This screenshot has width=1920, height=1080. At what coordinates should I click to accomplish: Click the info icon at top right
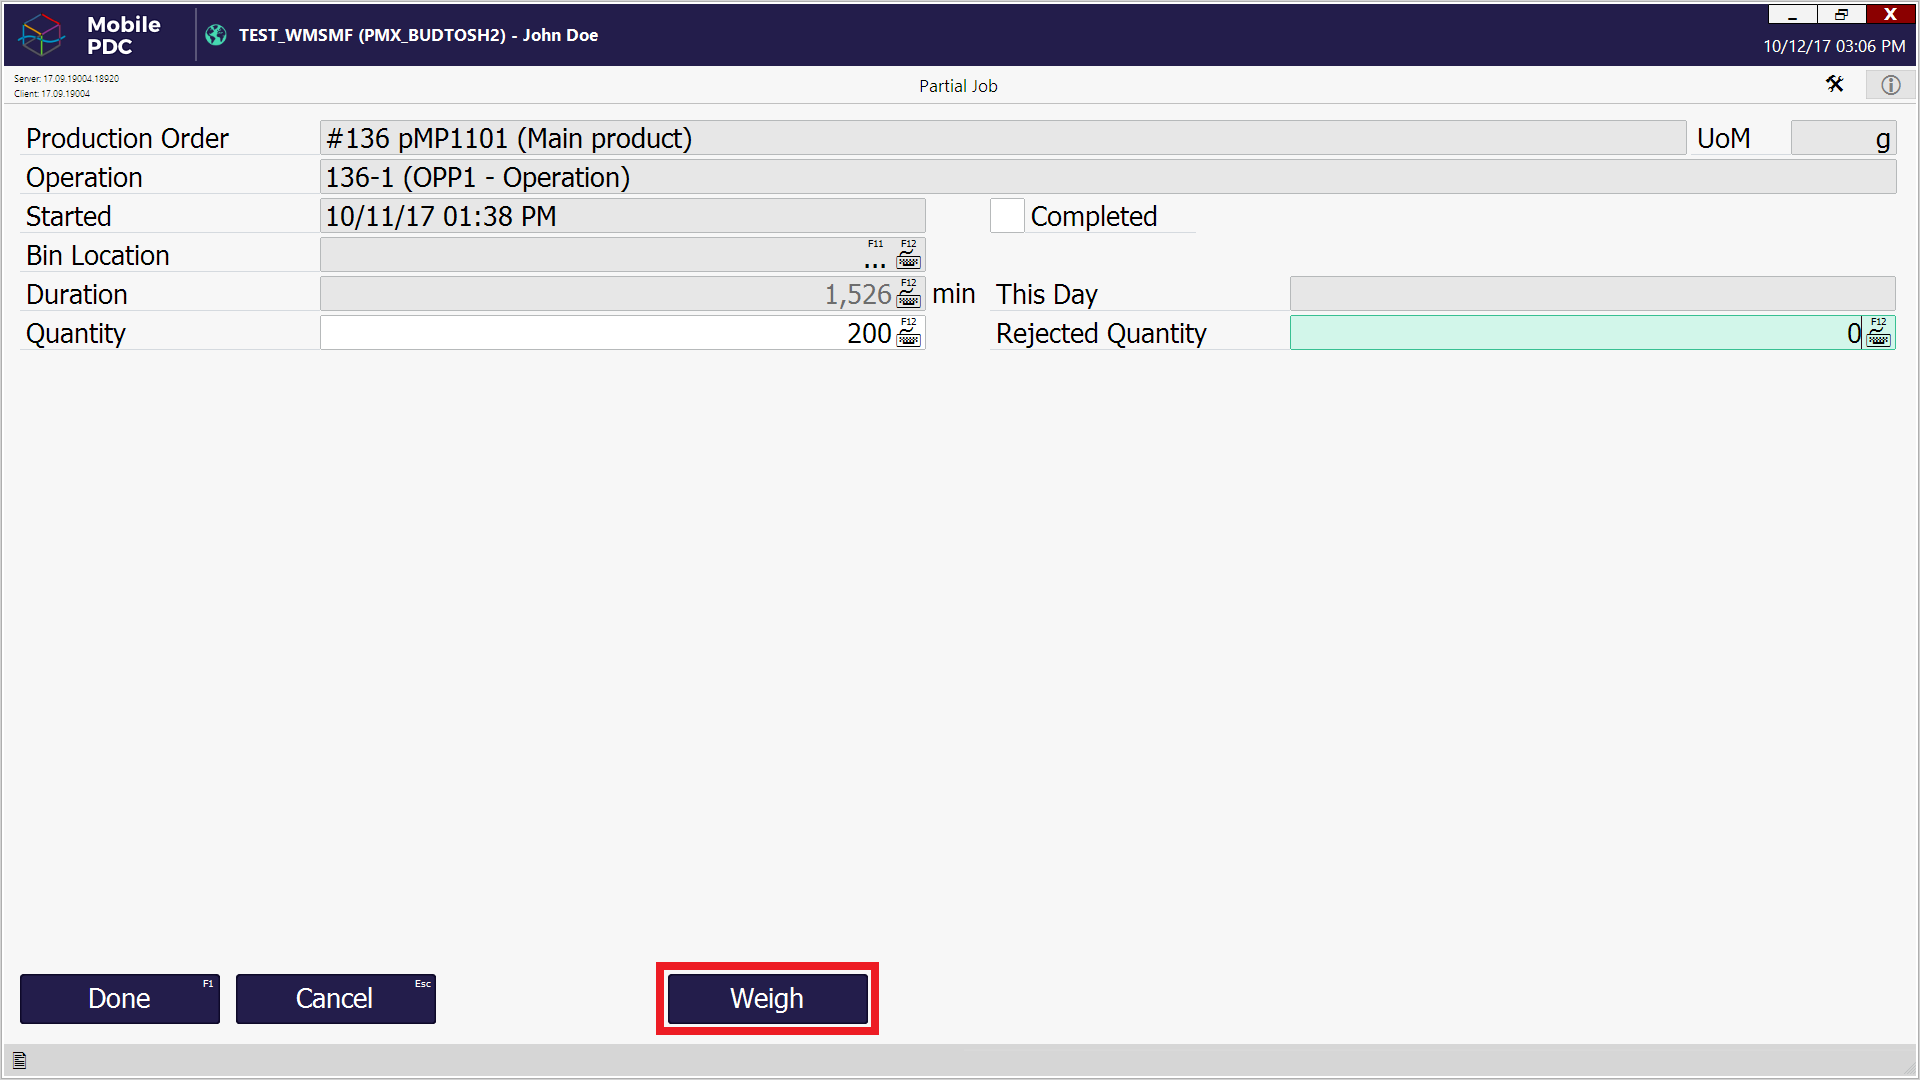coord(1890,85)
